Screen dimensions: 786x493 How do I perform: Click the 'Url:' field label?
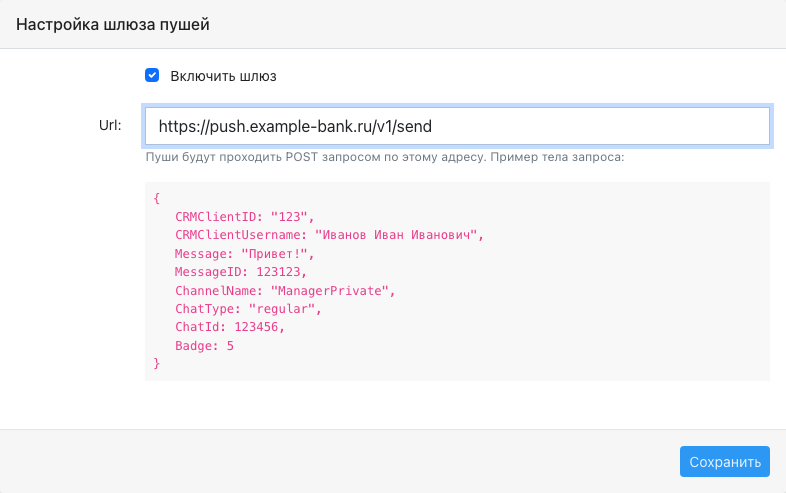point(110,125)
